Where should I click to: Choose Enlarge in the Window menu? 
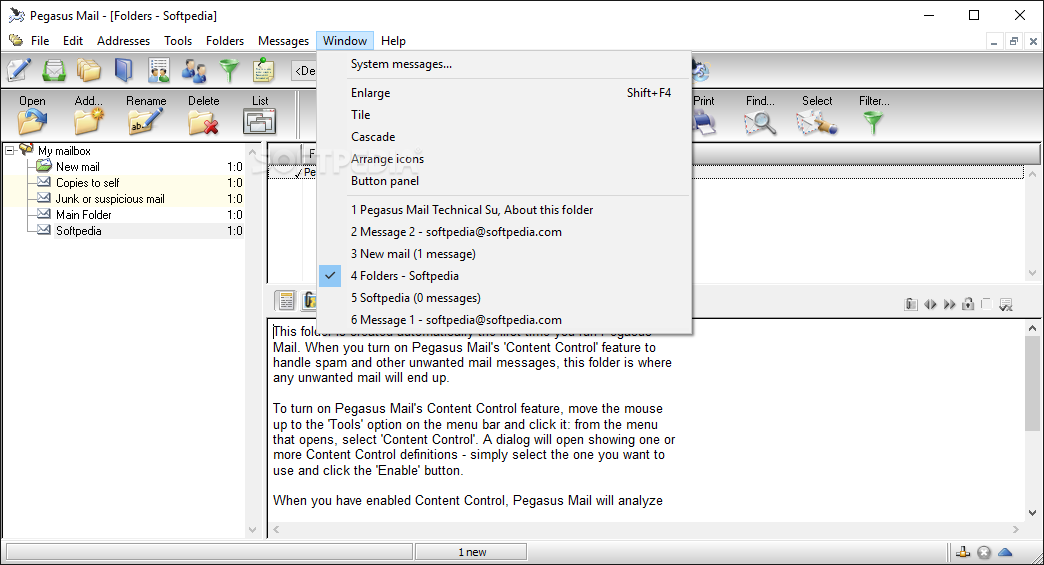coord(505,93)
